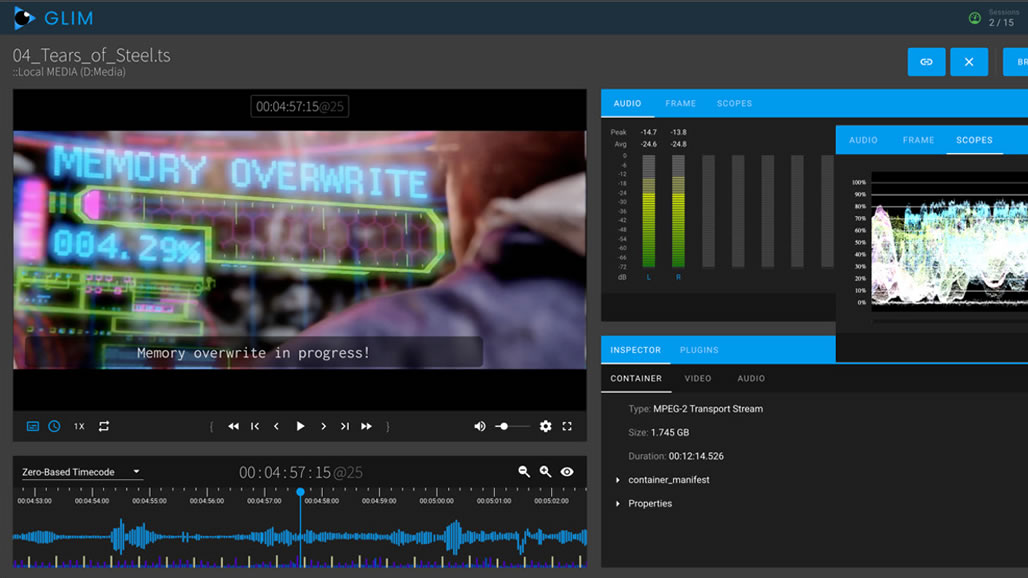Viewport: 1028px width, 578px height.
Task: Copy the media link with the chain button
Action: tap(926, 62)
